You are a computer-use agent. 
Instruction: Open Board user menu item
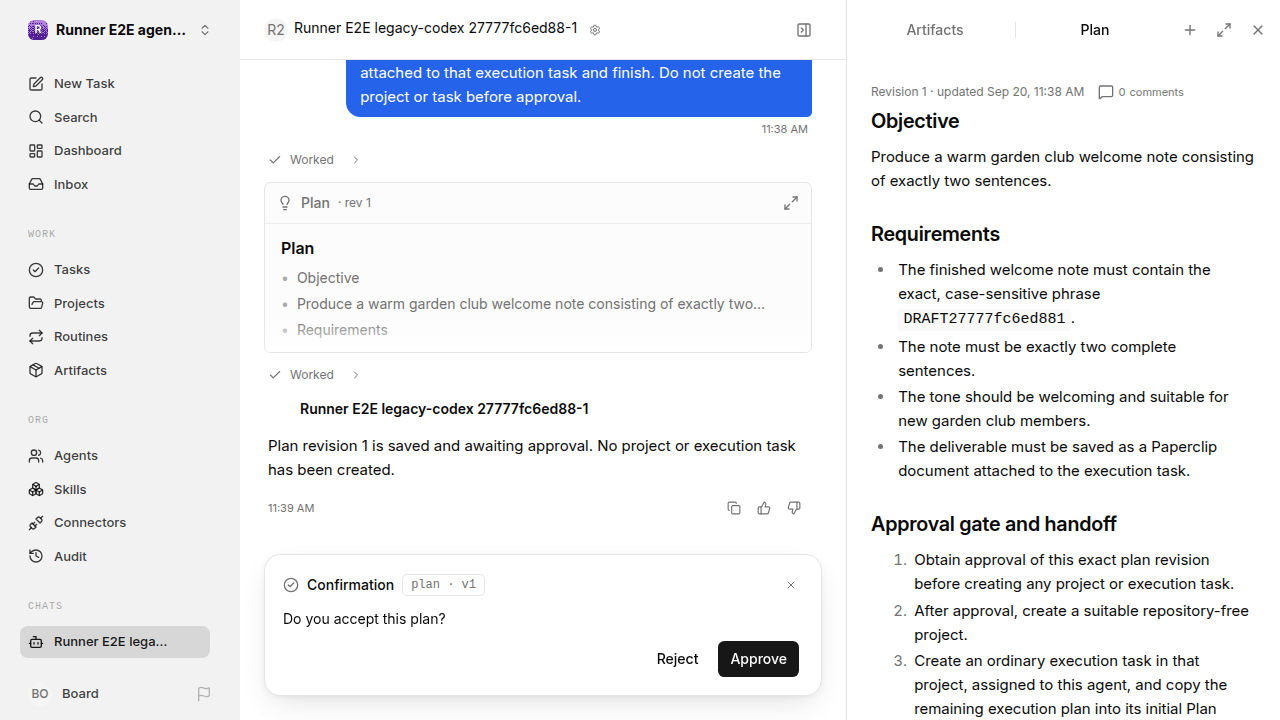tap(80, 694)
